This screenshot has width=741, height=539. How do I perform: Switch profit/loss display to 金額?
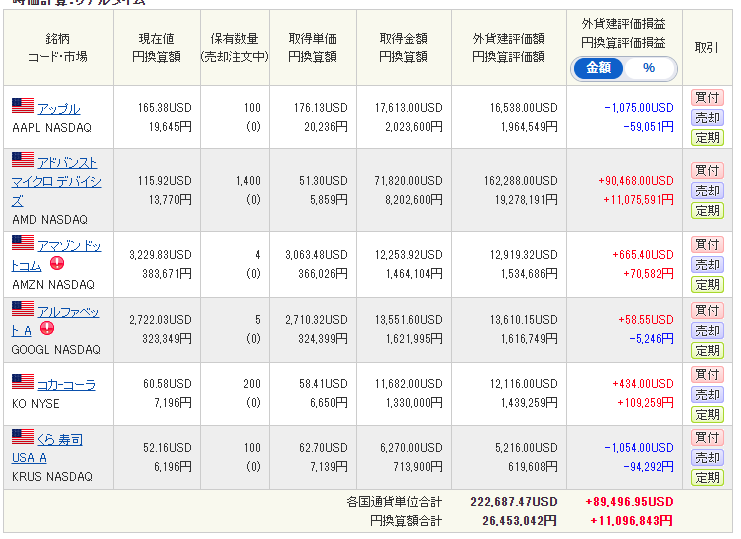click(x=598, y=68)
